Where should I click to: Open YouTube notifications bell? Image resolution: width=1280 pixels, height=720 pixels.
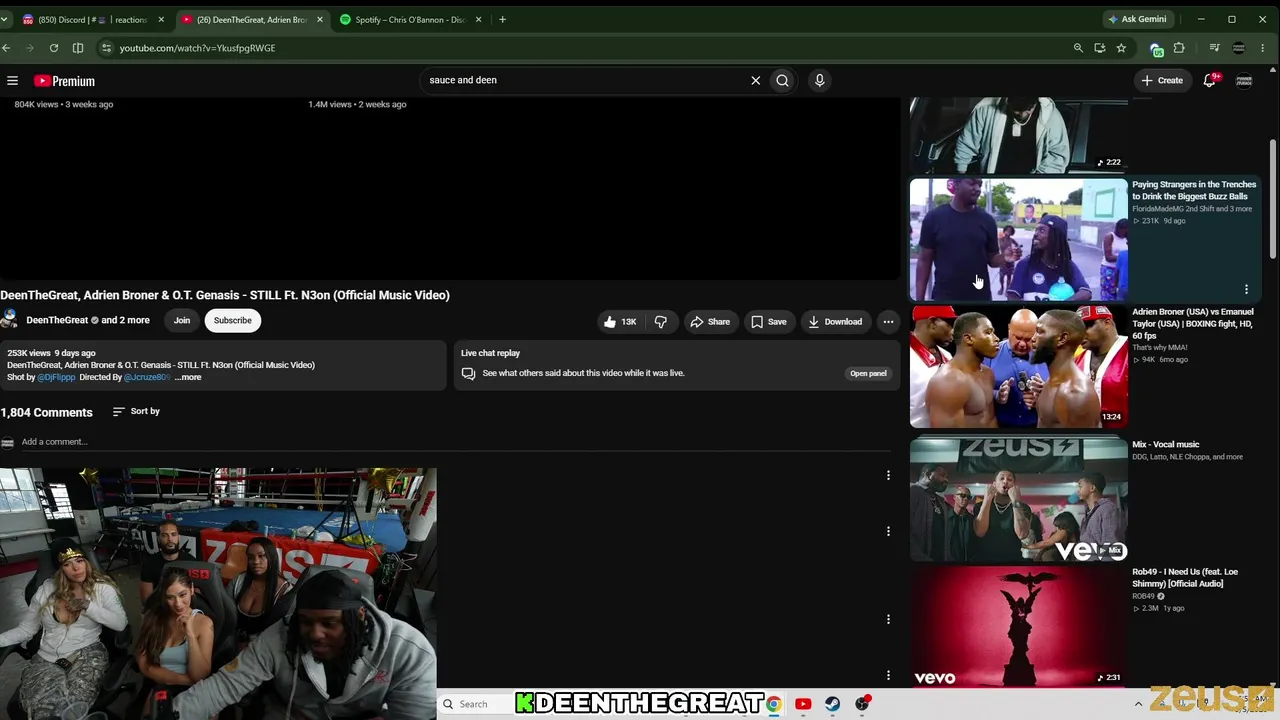point(1210,80)
